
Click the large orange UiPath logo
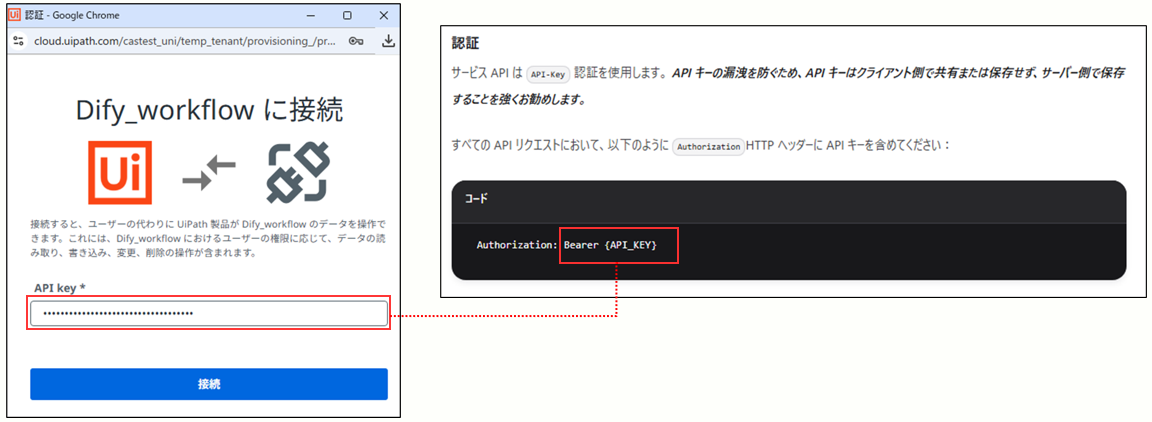[x=120, y=173]
